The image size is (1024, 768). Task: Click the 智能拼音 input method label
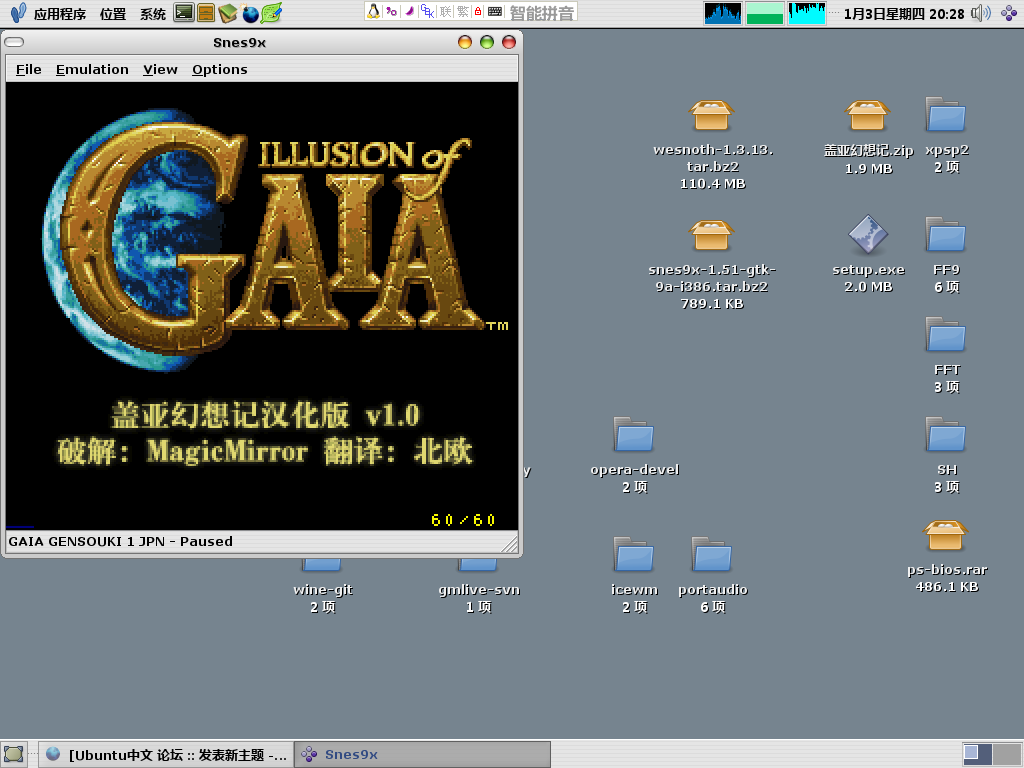(541, 12)
